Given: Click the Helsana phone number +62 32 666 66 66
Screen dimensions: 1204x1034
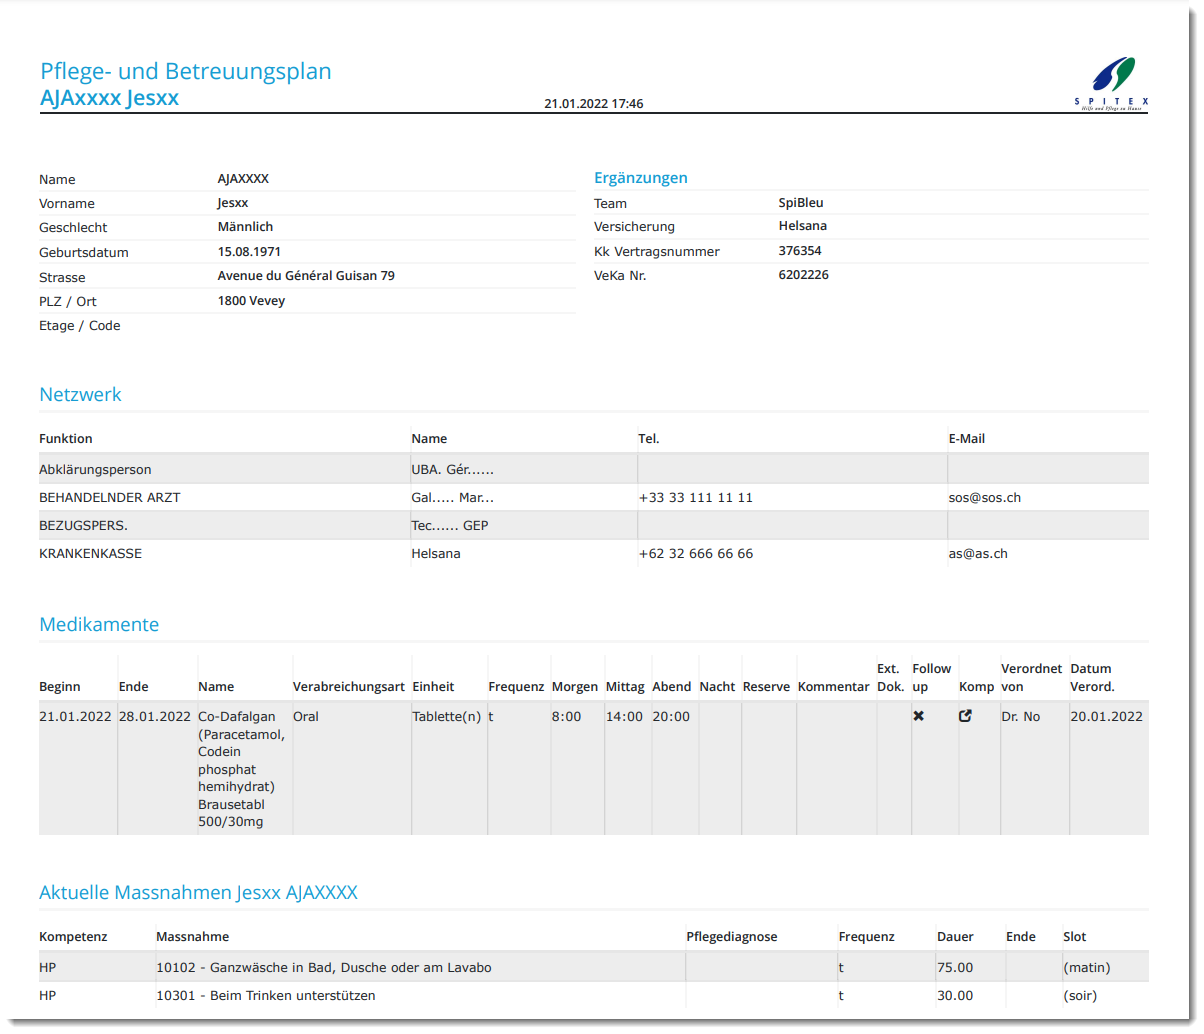Looking at the screenshot, I should coord(695,553).
